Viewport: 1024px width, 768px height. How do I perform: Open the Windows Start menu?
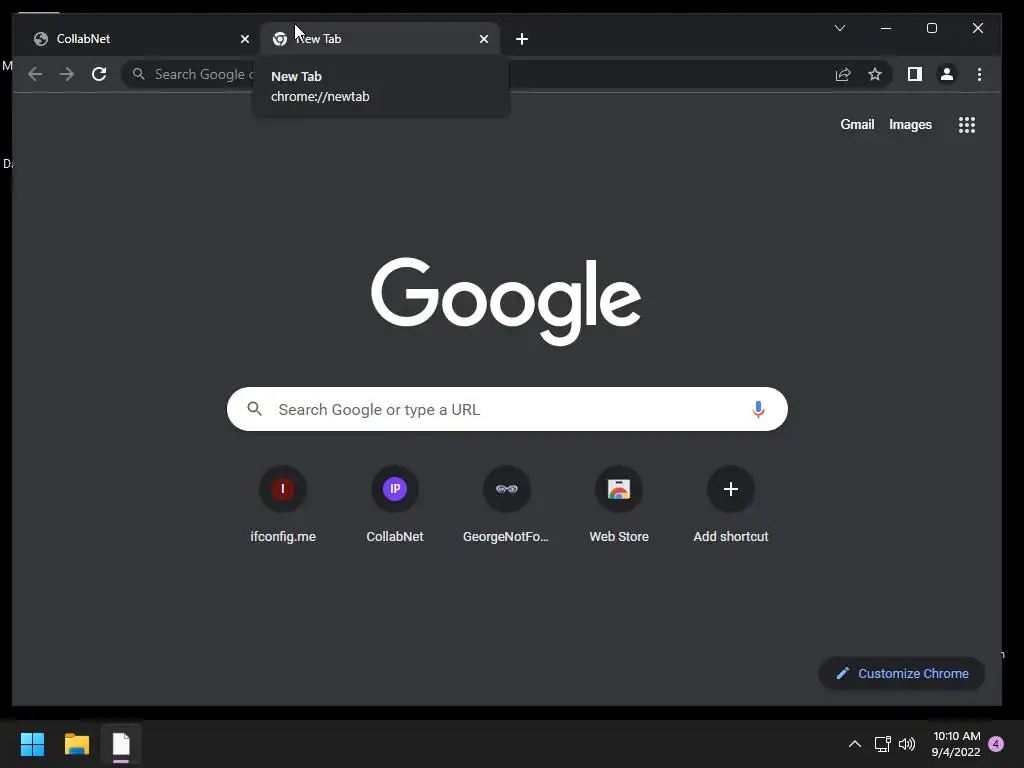tap(32, 744)
